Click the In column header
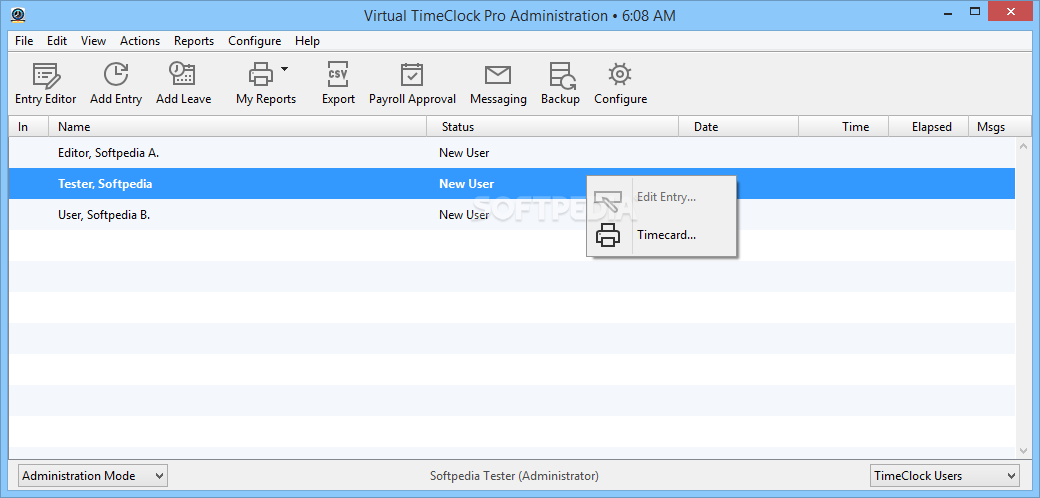Viewport: 1040px width, 498px height. pos(29,127)
